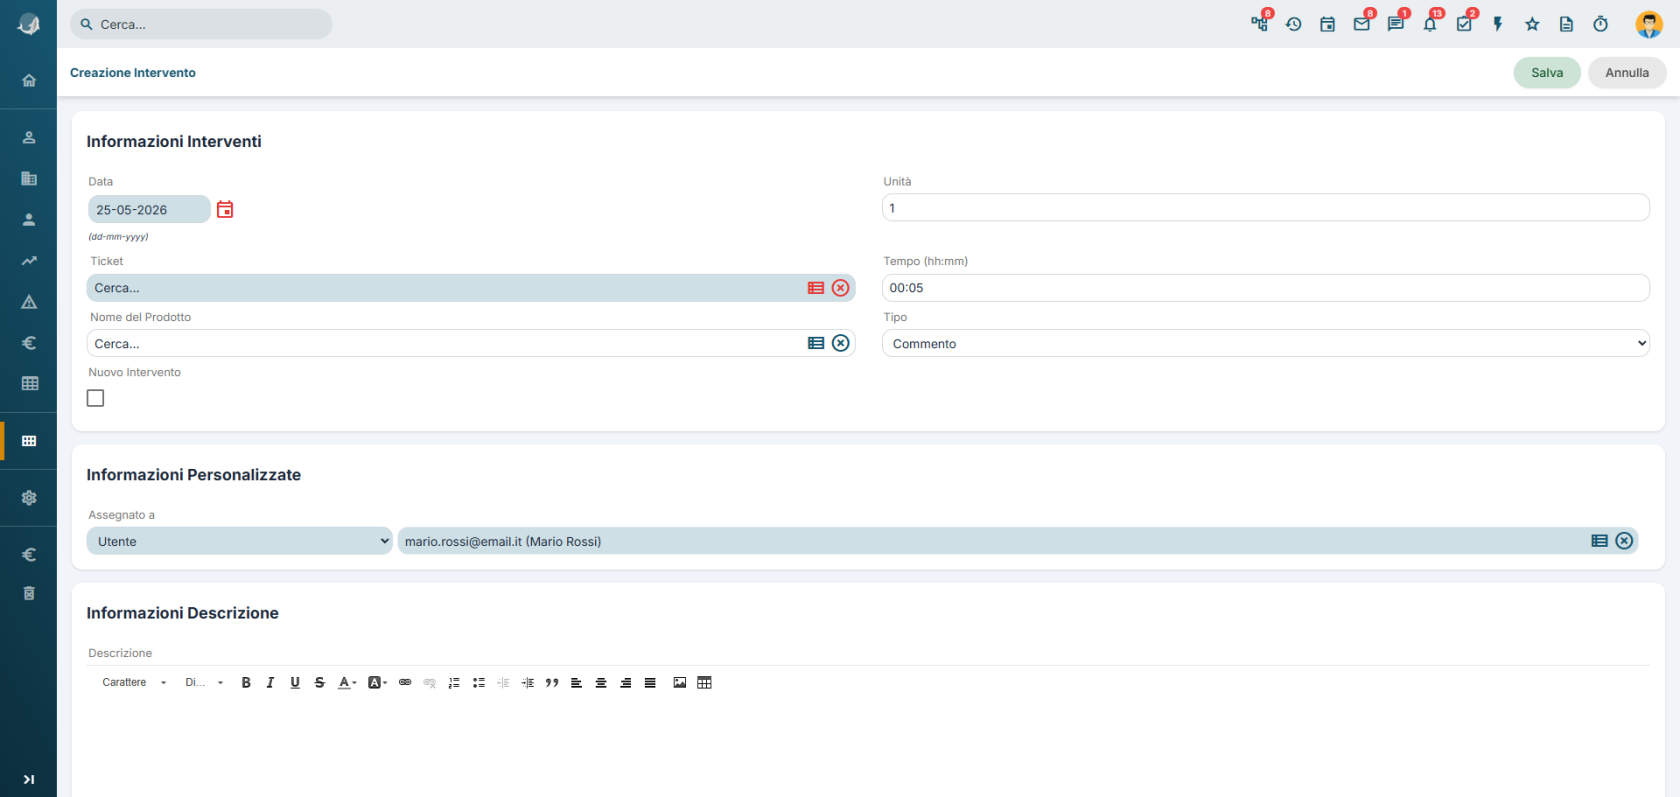Toggle strikethrough formatting in the editor
Screen dimensions: 1680x797
(320, 682)
